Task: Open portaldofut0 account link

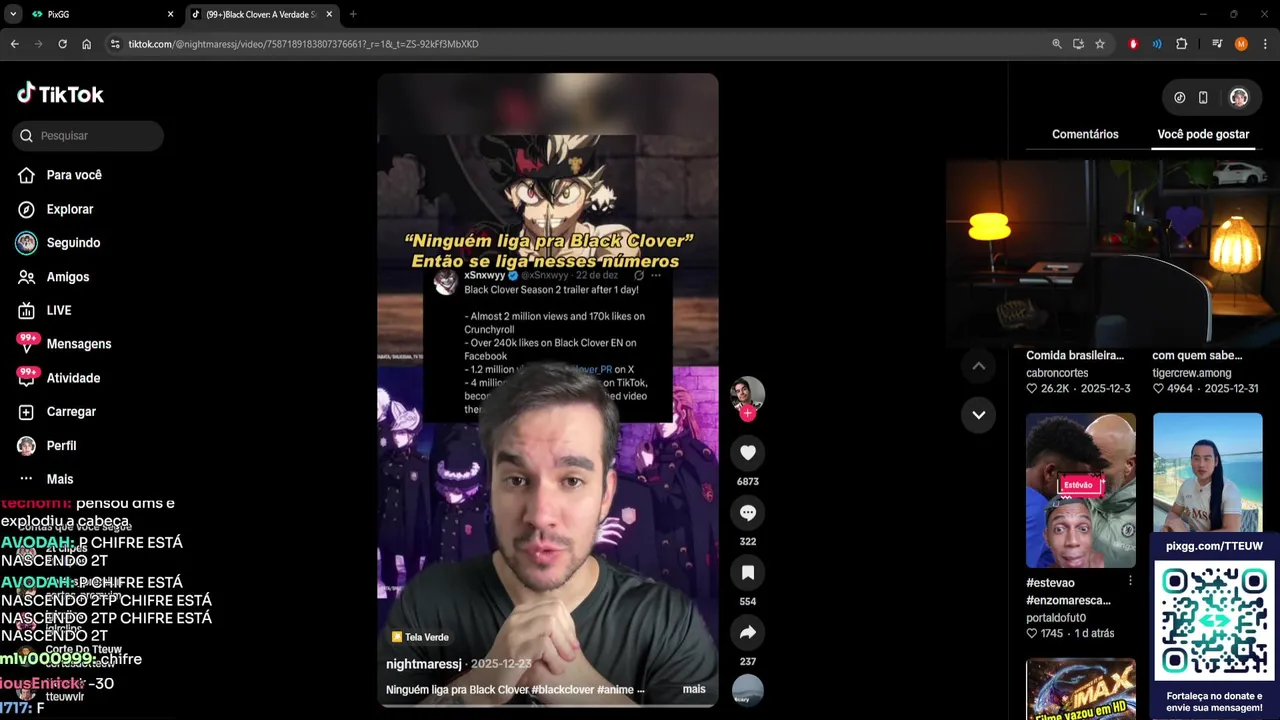Action: point(1056,618)
